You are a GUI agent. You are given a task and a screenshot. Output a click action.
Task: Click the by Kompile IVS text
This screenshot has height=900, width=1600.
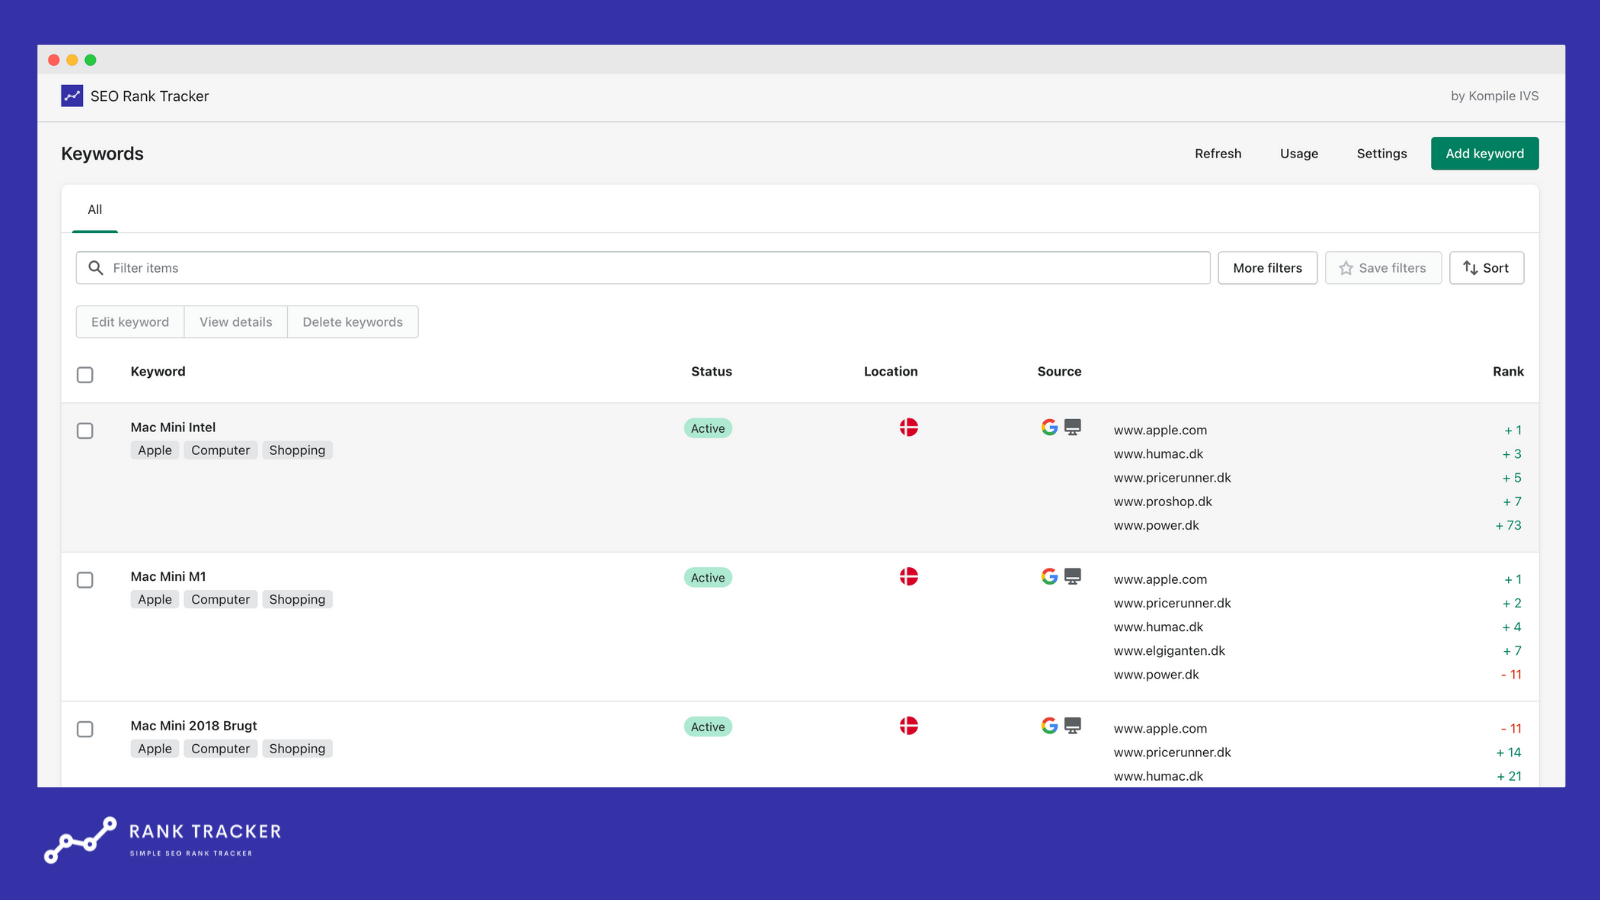click(1495, 96)
